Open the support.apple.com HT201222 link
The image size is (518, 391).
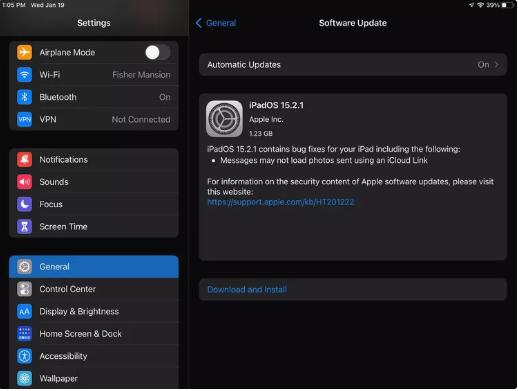click(281, 202)
